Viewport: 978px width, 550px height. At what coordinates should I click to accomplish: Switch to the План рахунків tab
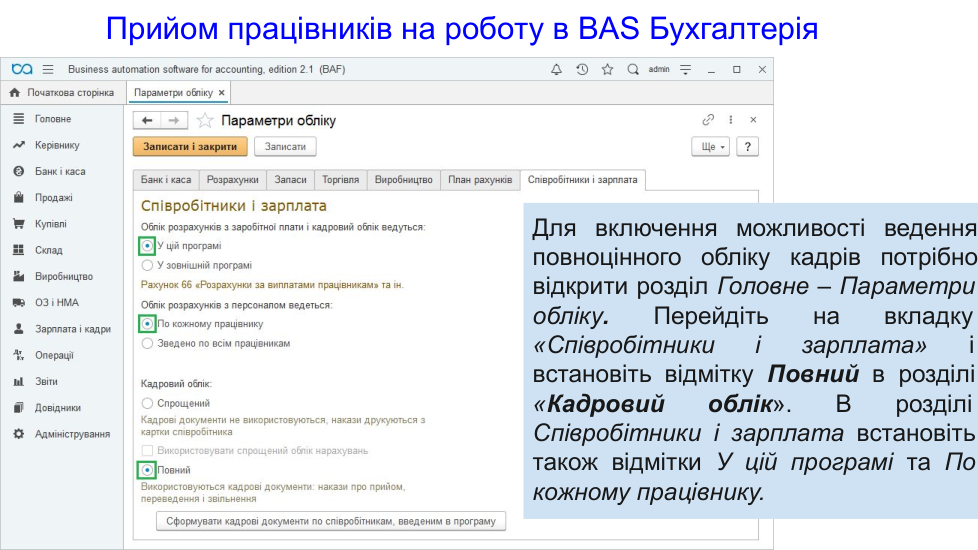480,180
